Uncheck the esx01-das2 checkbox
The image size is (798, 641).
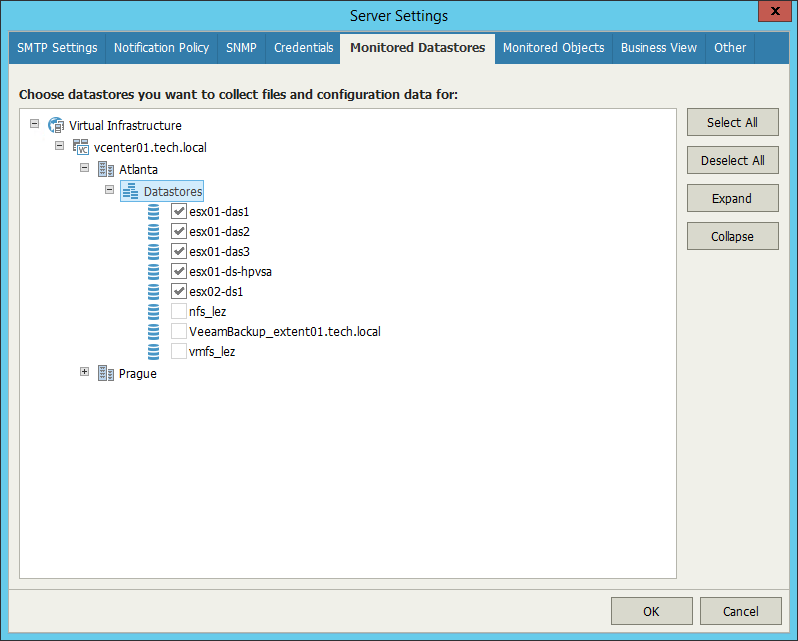[179, 231]
